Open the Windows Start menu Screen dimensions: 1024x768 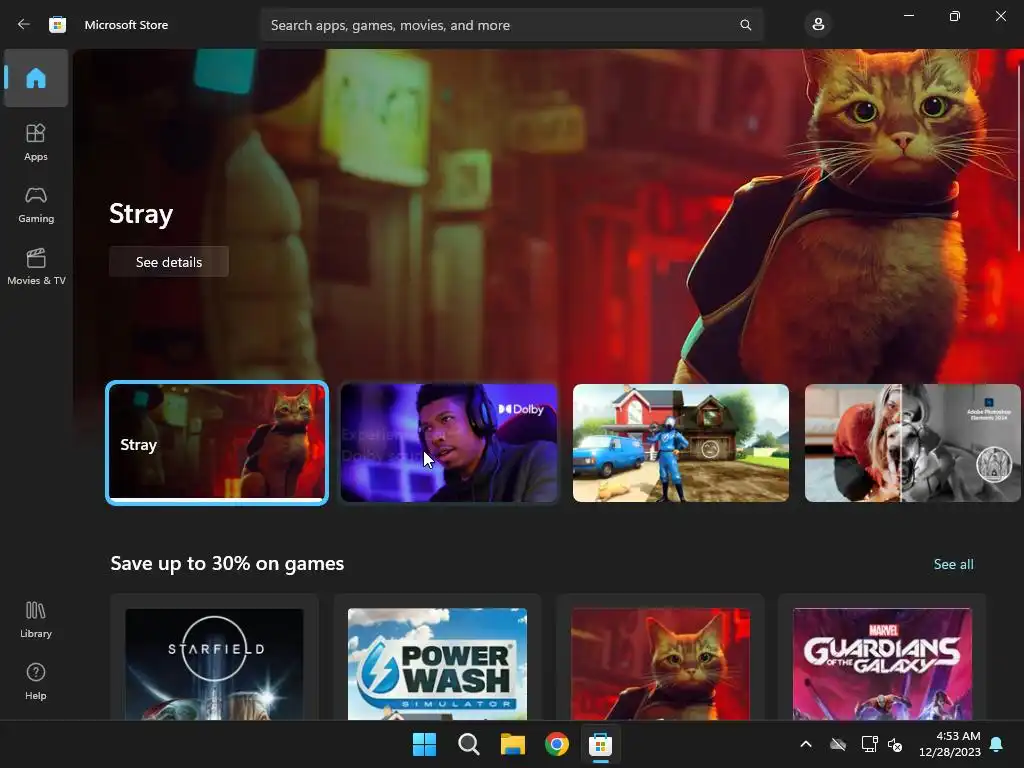click(x=424, y=744)
